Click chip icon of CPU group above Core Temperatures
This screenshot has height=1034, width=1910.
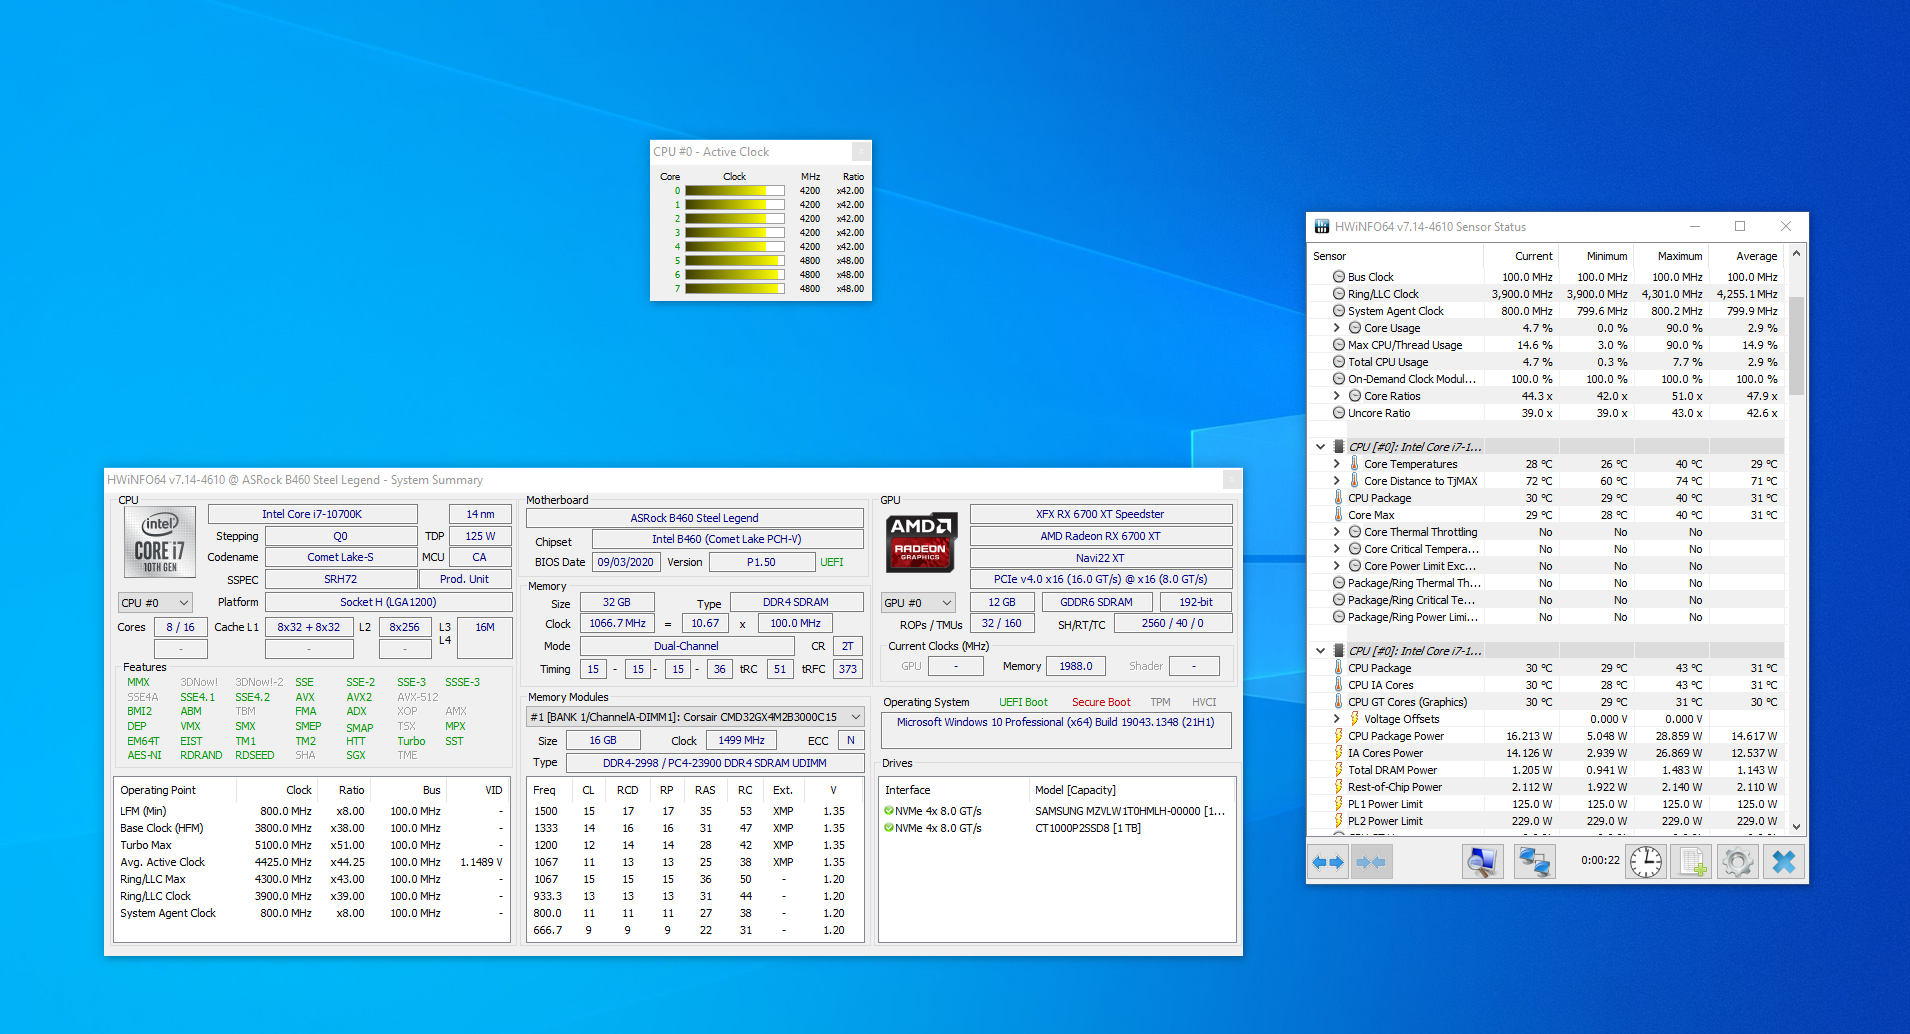[x=1339, y=447]
